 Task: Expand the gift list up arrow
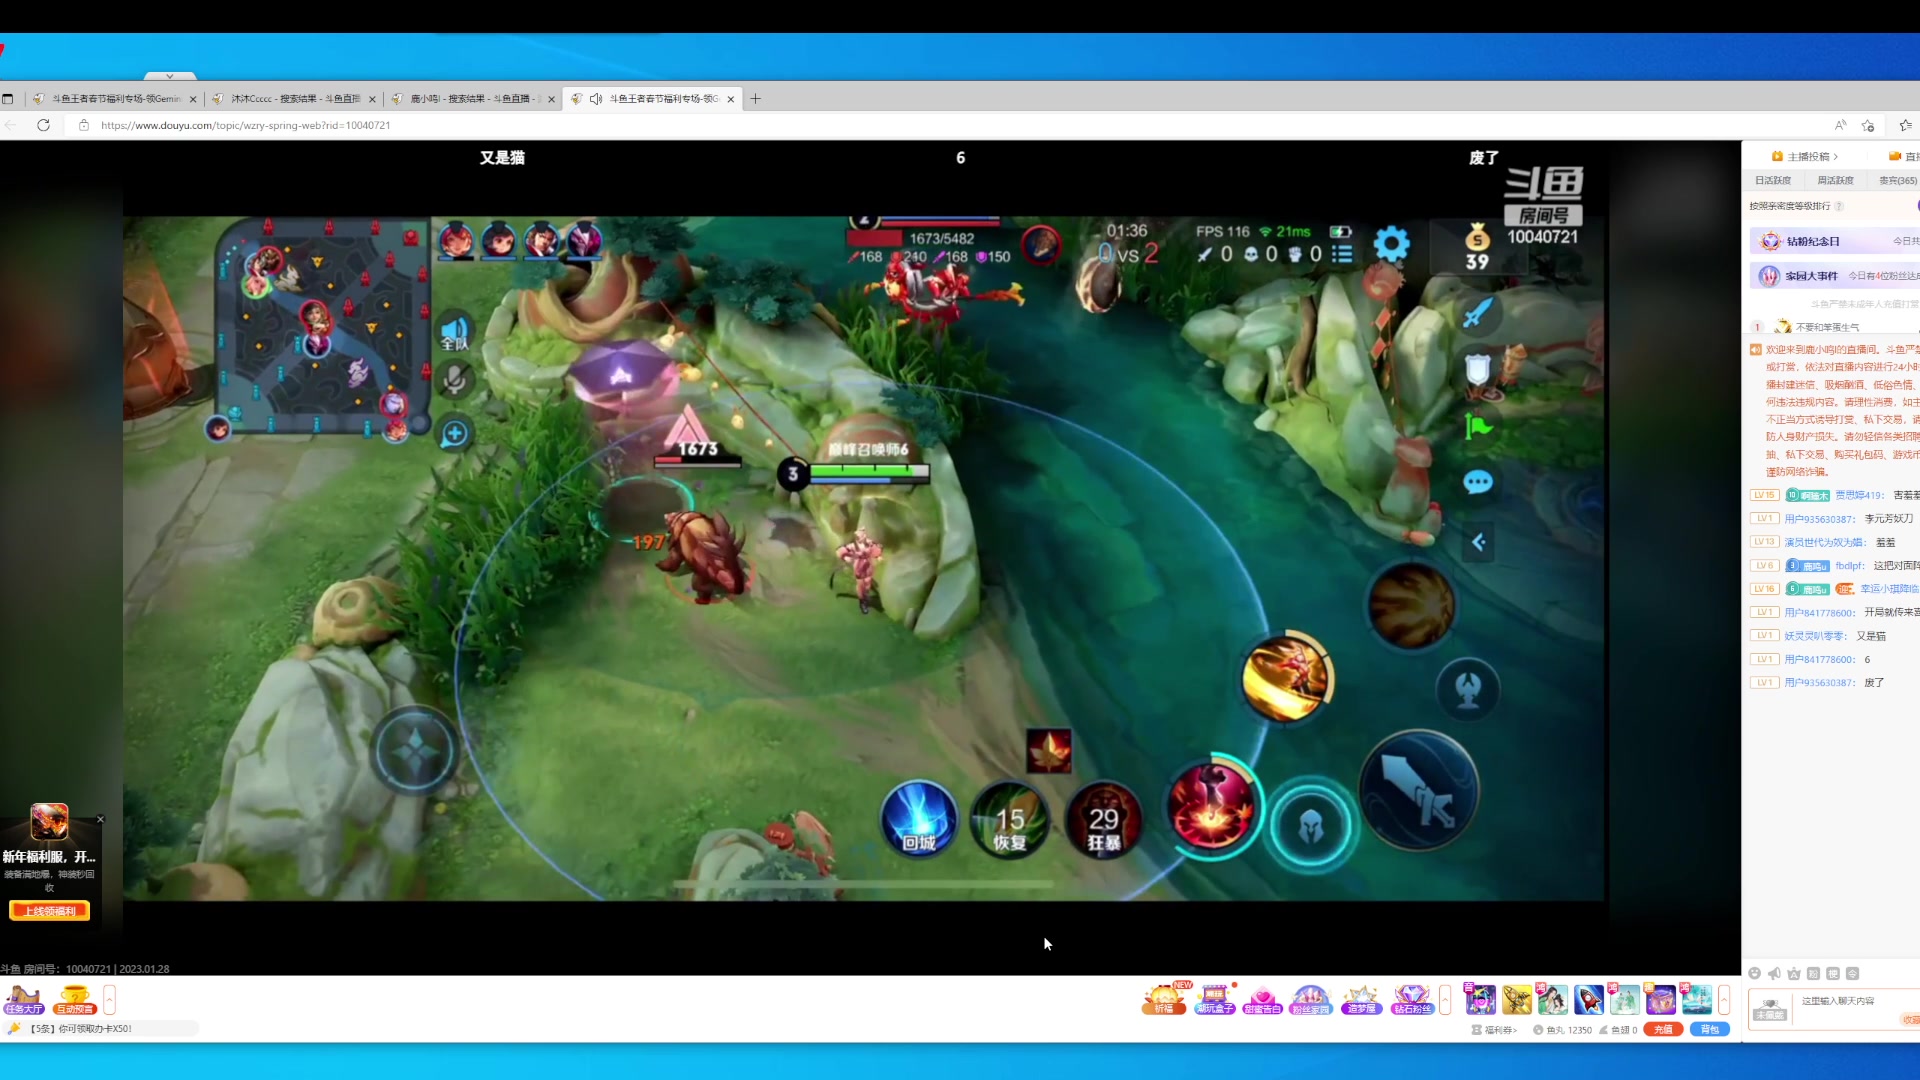(x=1724, y=999)
